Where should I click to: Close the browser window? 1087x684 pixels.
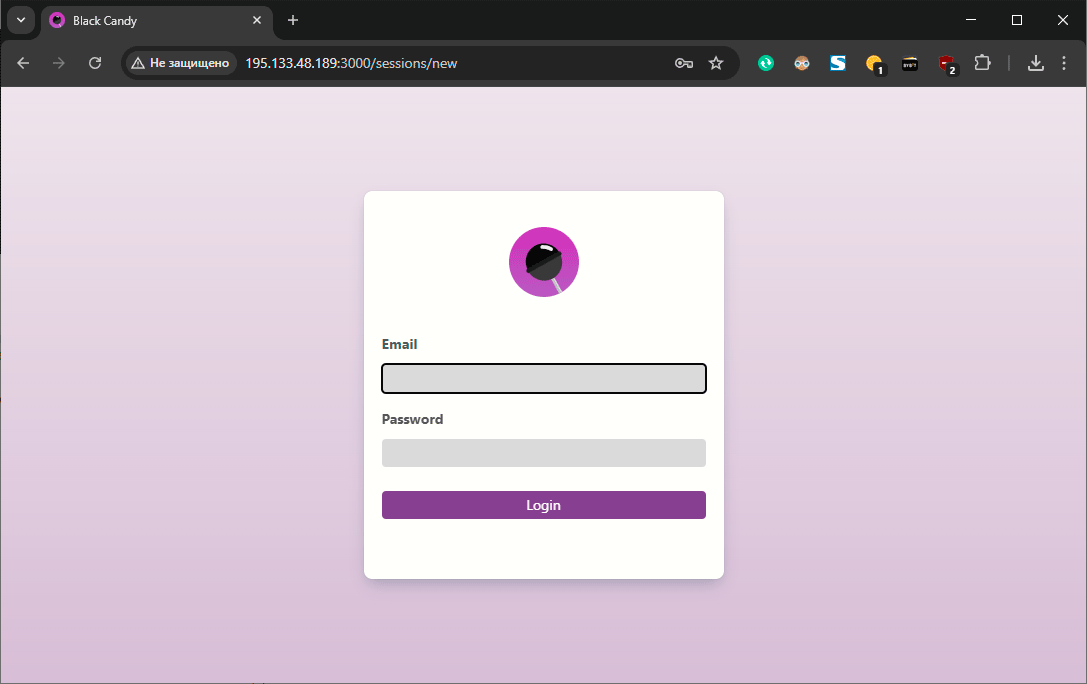pos(1063,20)
